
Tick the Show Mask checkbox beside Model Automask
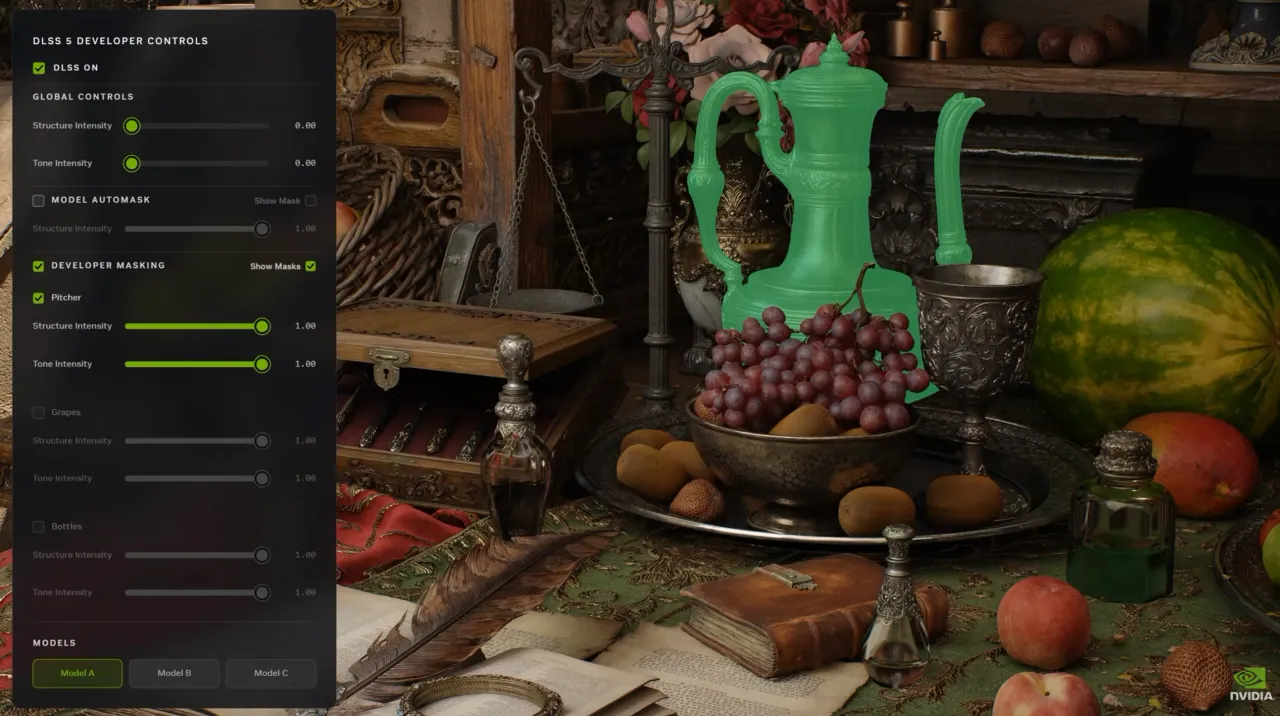311,201
